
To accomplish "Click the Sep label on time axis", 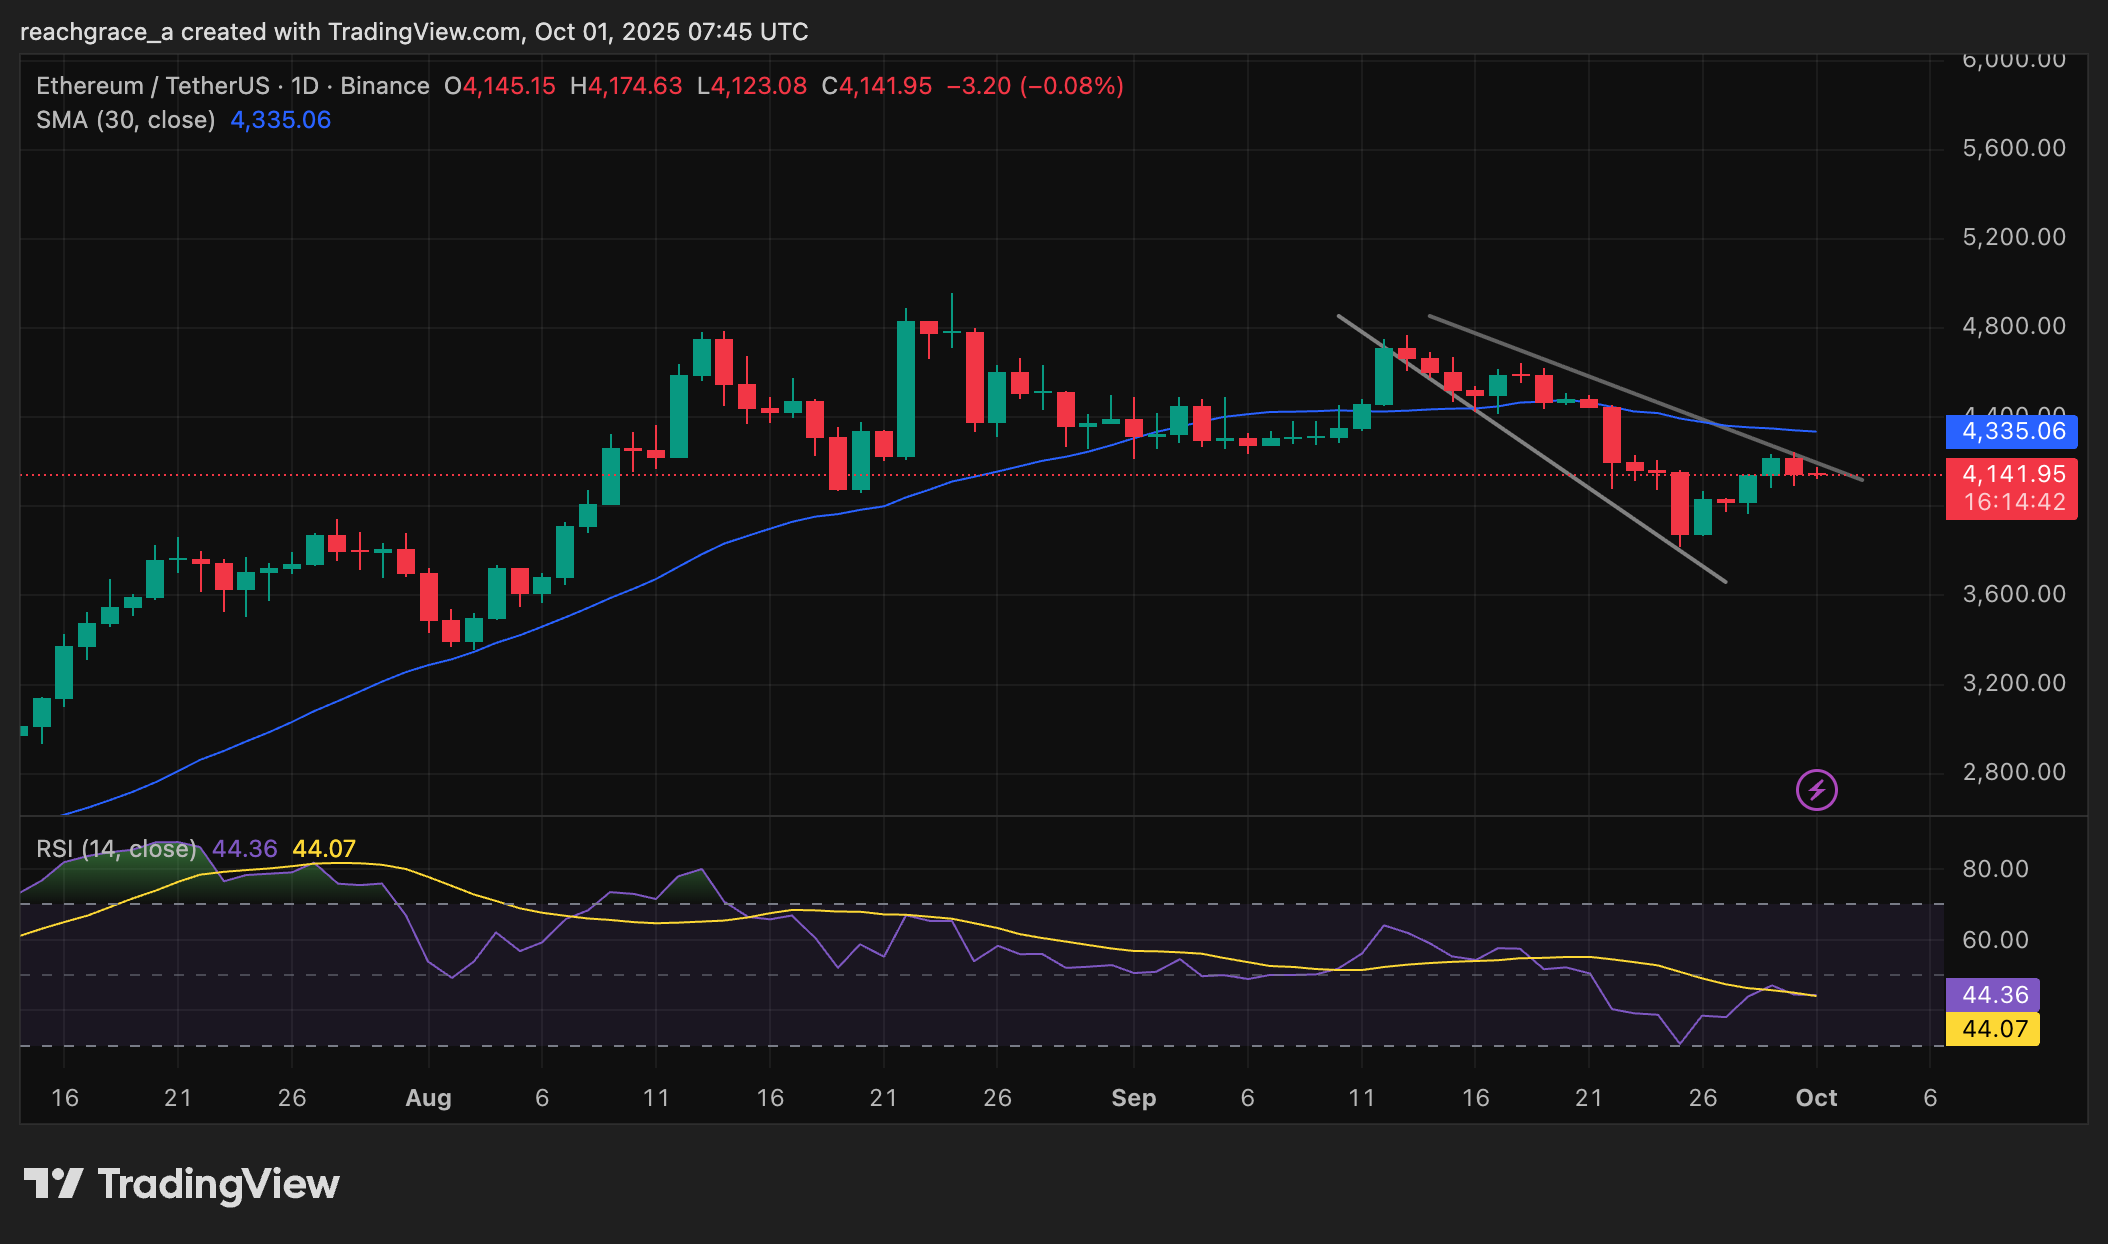I will point(1133,1097).
